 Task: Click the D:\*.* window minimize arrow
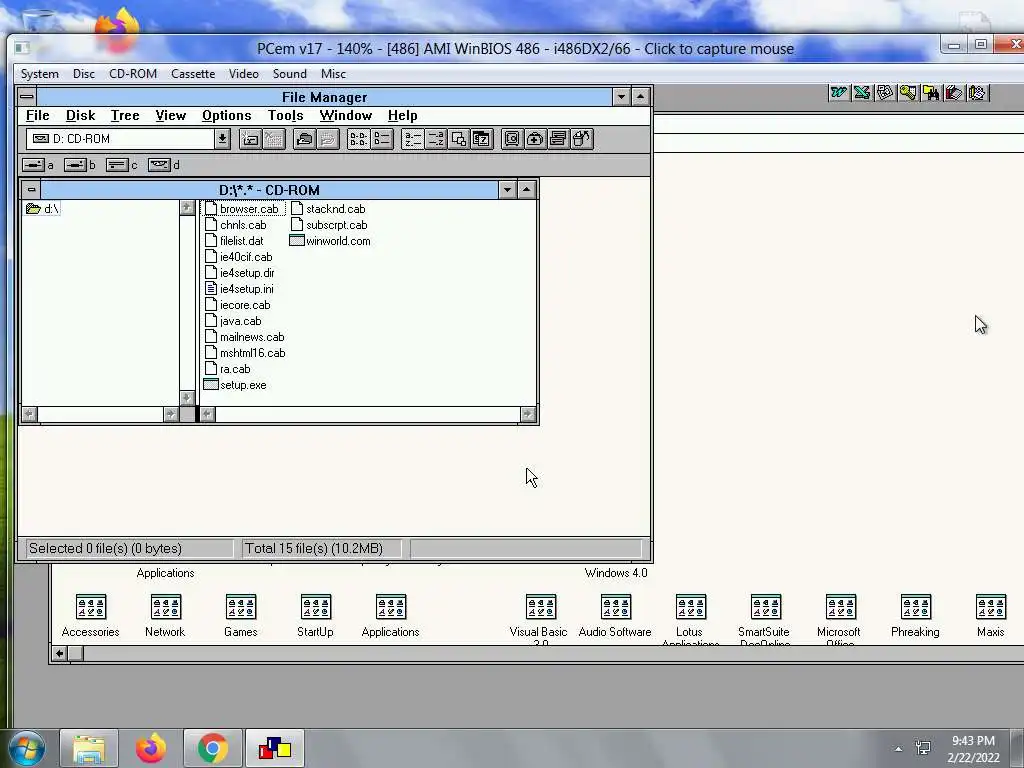(x=507, y=190)
